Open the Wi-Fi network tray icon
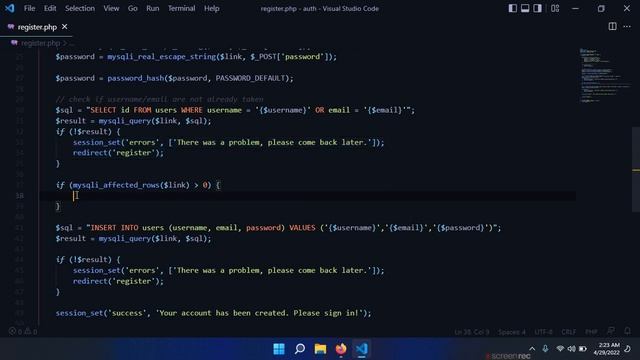640x360 pixels. (560, 348)
